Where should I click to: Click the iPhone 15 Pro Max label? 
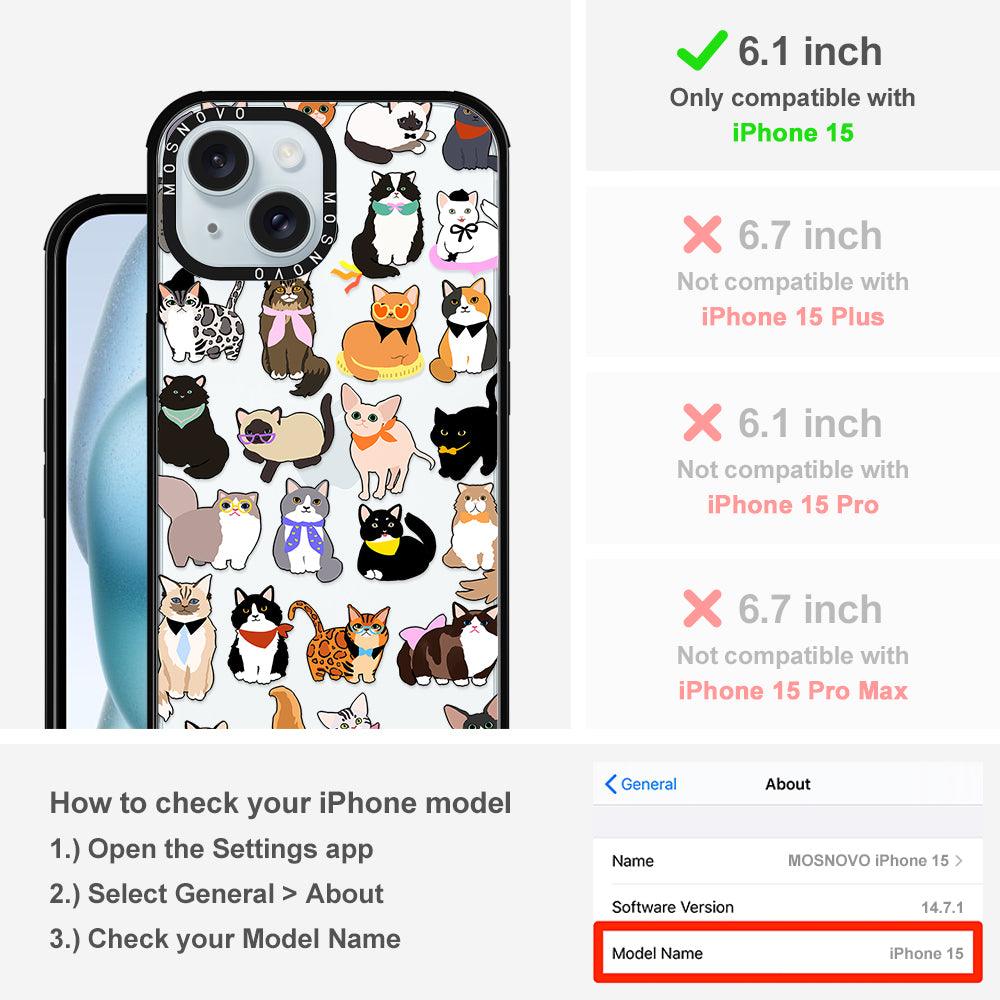[793, 691]
